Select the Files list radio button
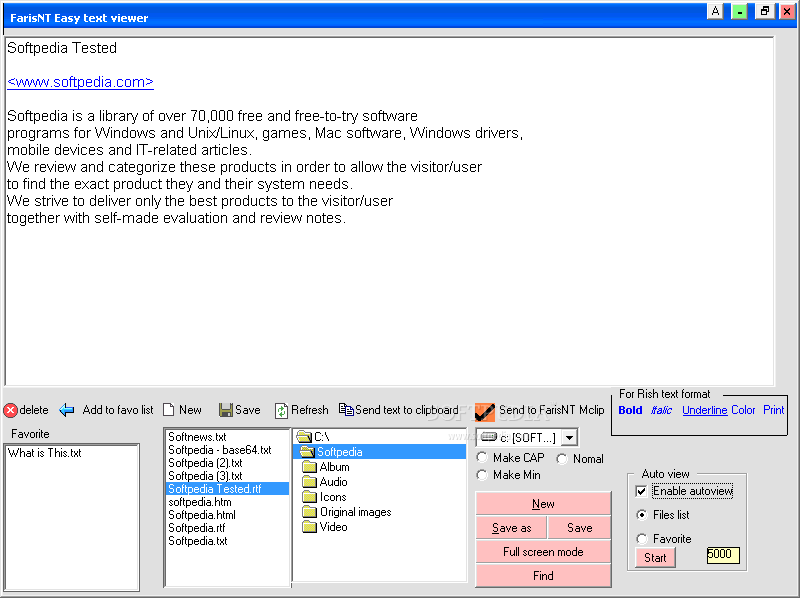This screenshot has height=598, width=800. 642,515
